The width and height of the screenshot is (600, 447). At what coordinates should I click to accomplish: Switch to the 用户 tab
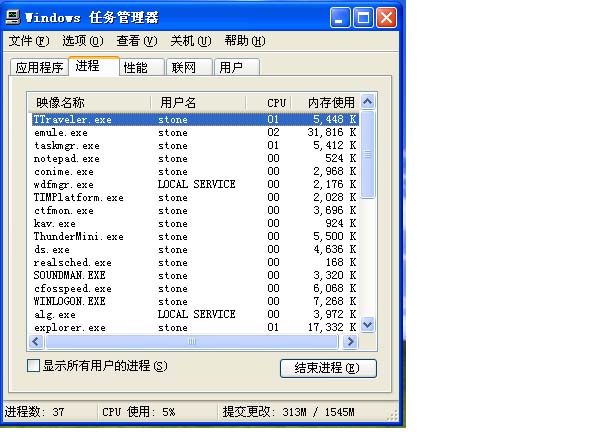pyautogui.click(x=237, y=67)
